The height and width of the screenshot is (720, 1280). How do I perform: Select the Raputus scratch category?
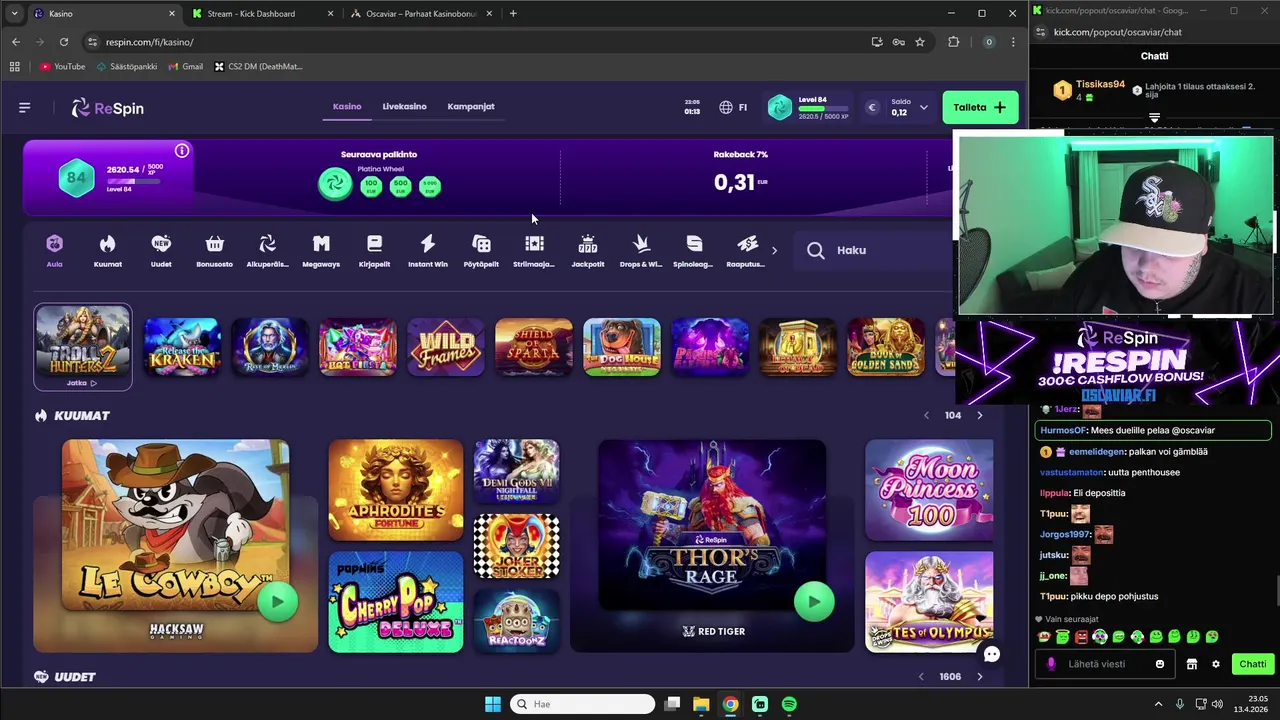(746, 251)
